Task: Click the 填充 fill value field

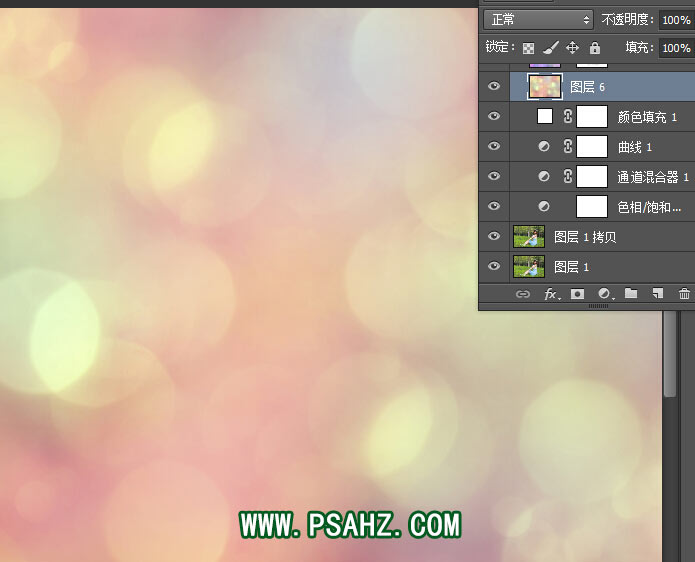Action: pyautogui.click(x=676, y=47)
